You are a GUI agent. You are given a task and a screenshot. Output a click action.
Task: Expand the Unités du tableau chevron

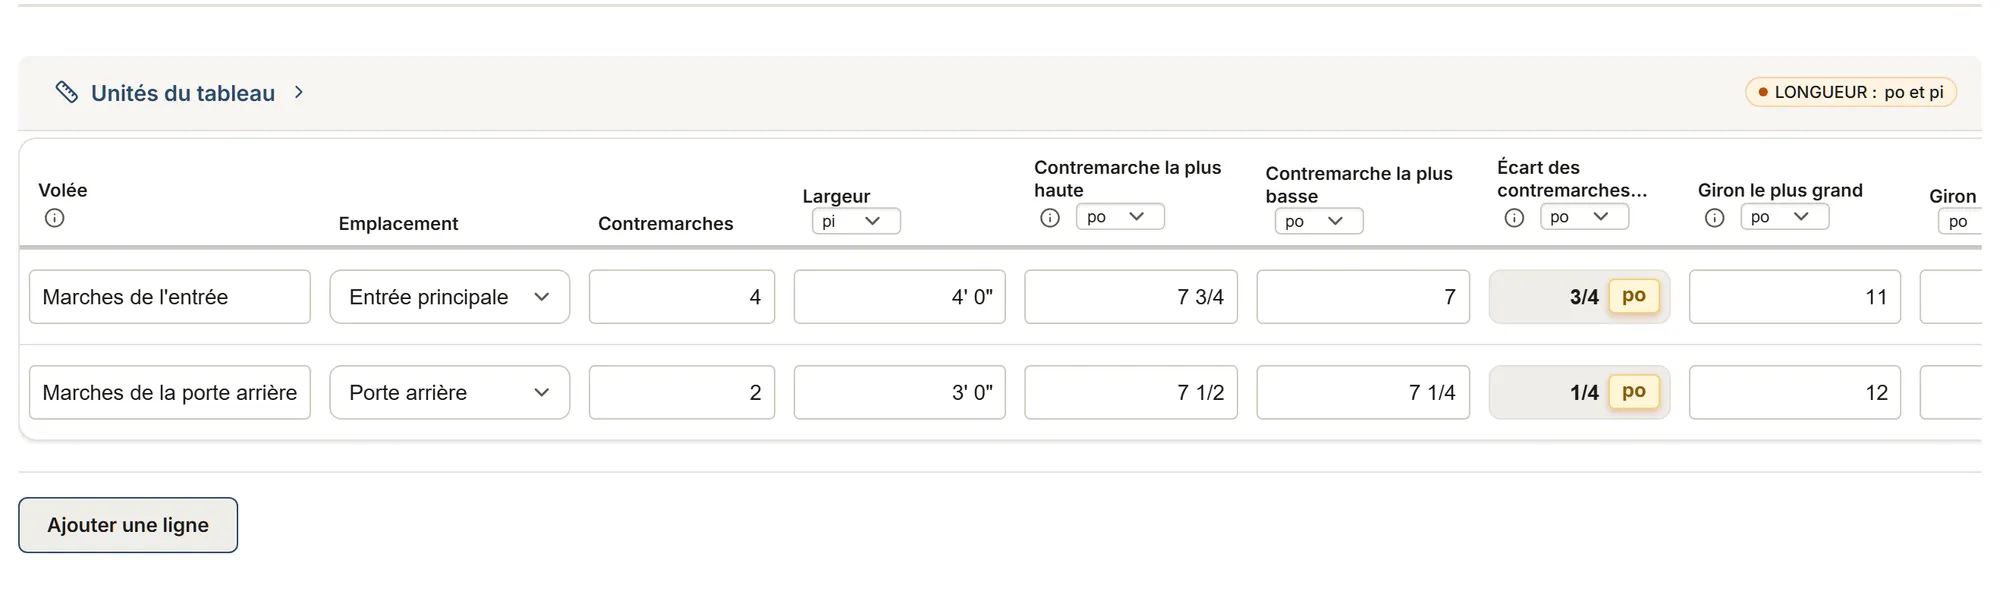[x=298, y=92]
